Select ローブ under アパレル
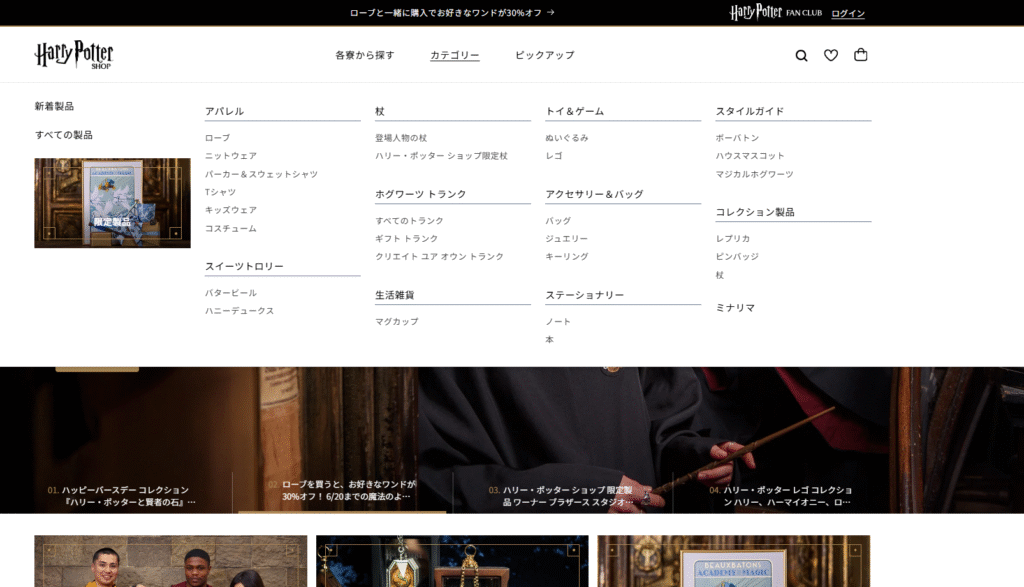The image size is (1024, 587). tap(217, 138)
